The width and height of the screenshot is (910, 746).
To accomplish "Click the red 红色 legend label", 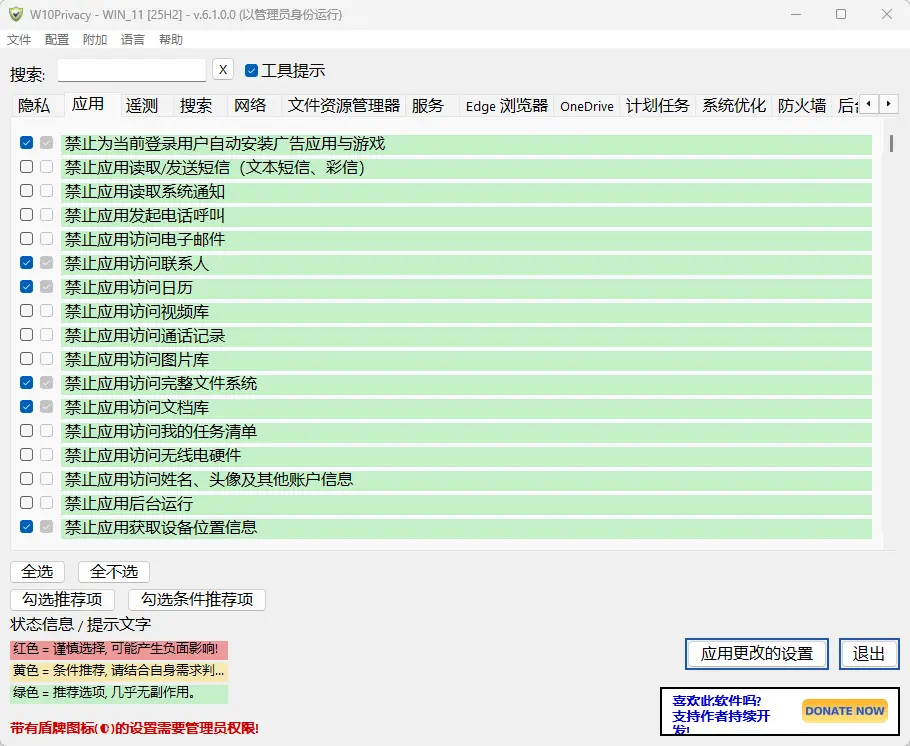I will coord(119,649).
